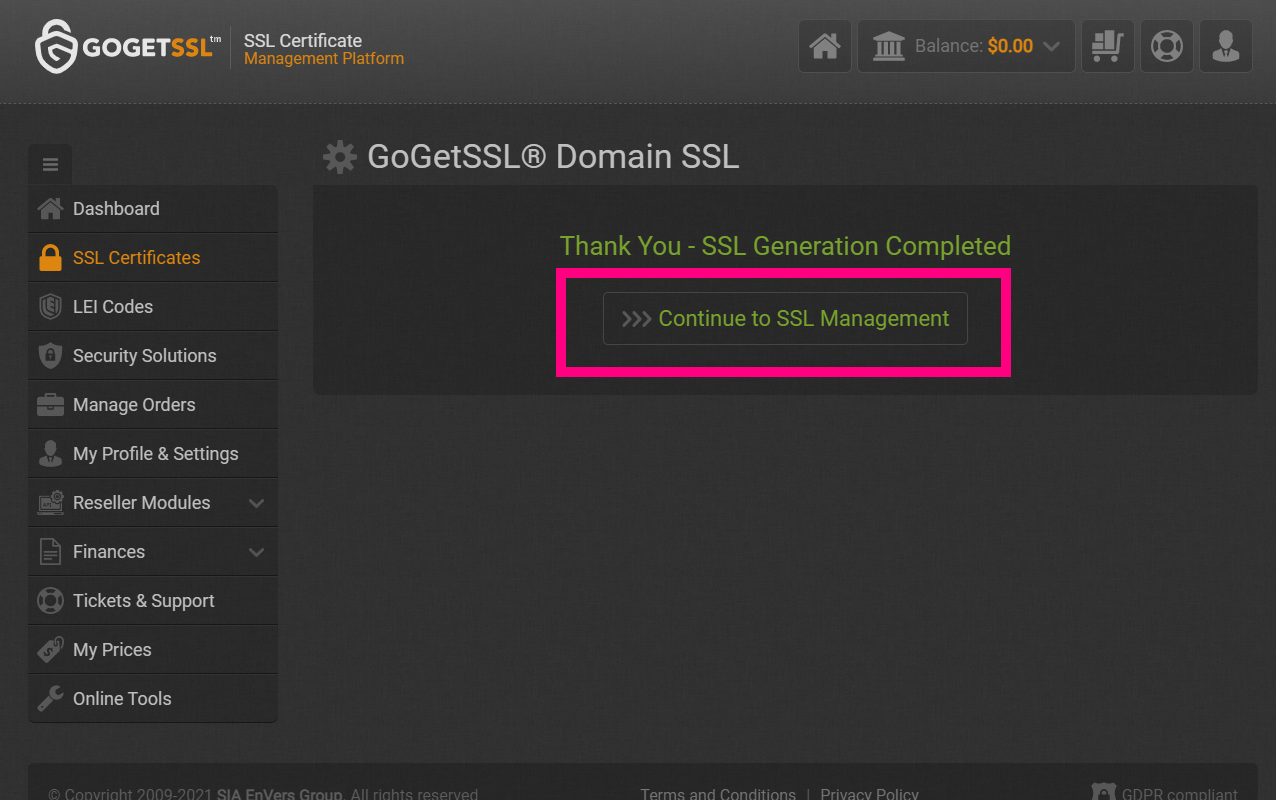Click the My Profile person icon
Screen dimensions: 1276x800
(x=50, y=454)
